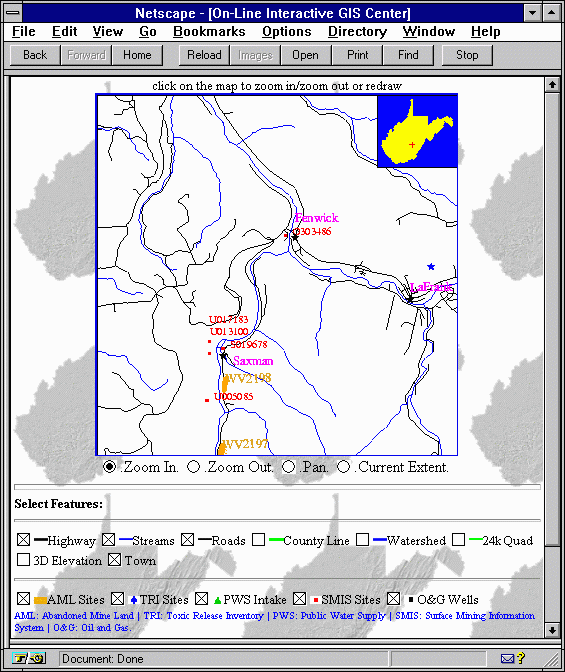Image resolution: width=565 pixels, height=672 pixels.
Task: Uncheck the PWS Intake checkbox
Action: (201, 599)
